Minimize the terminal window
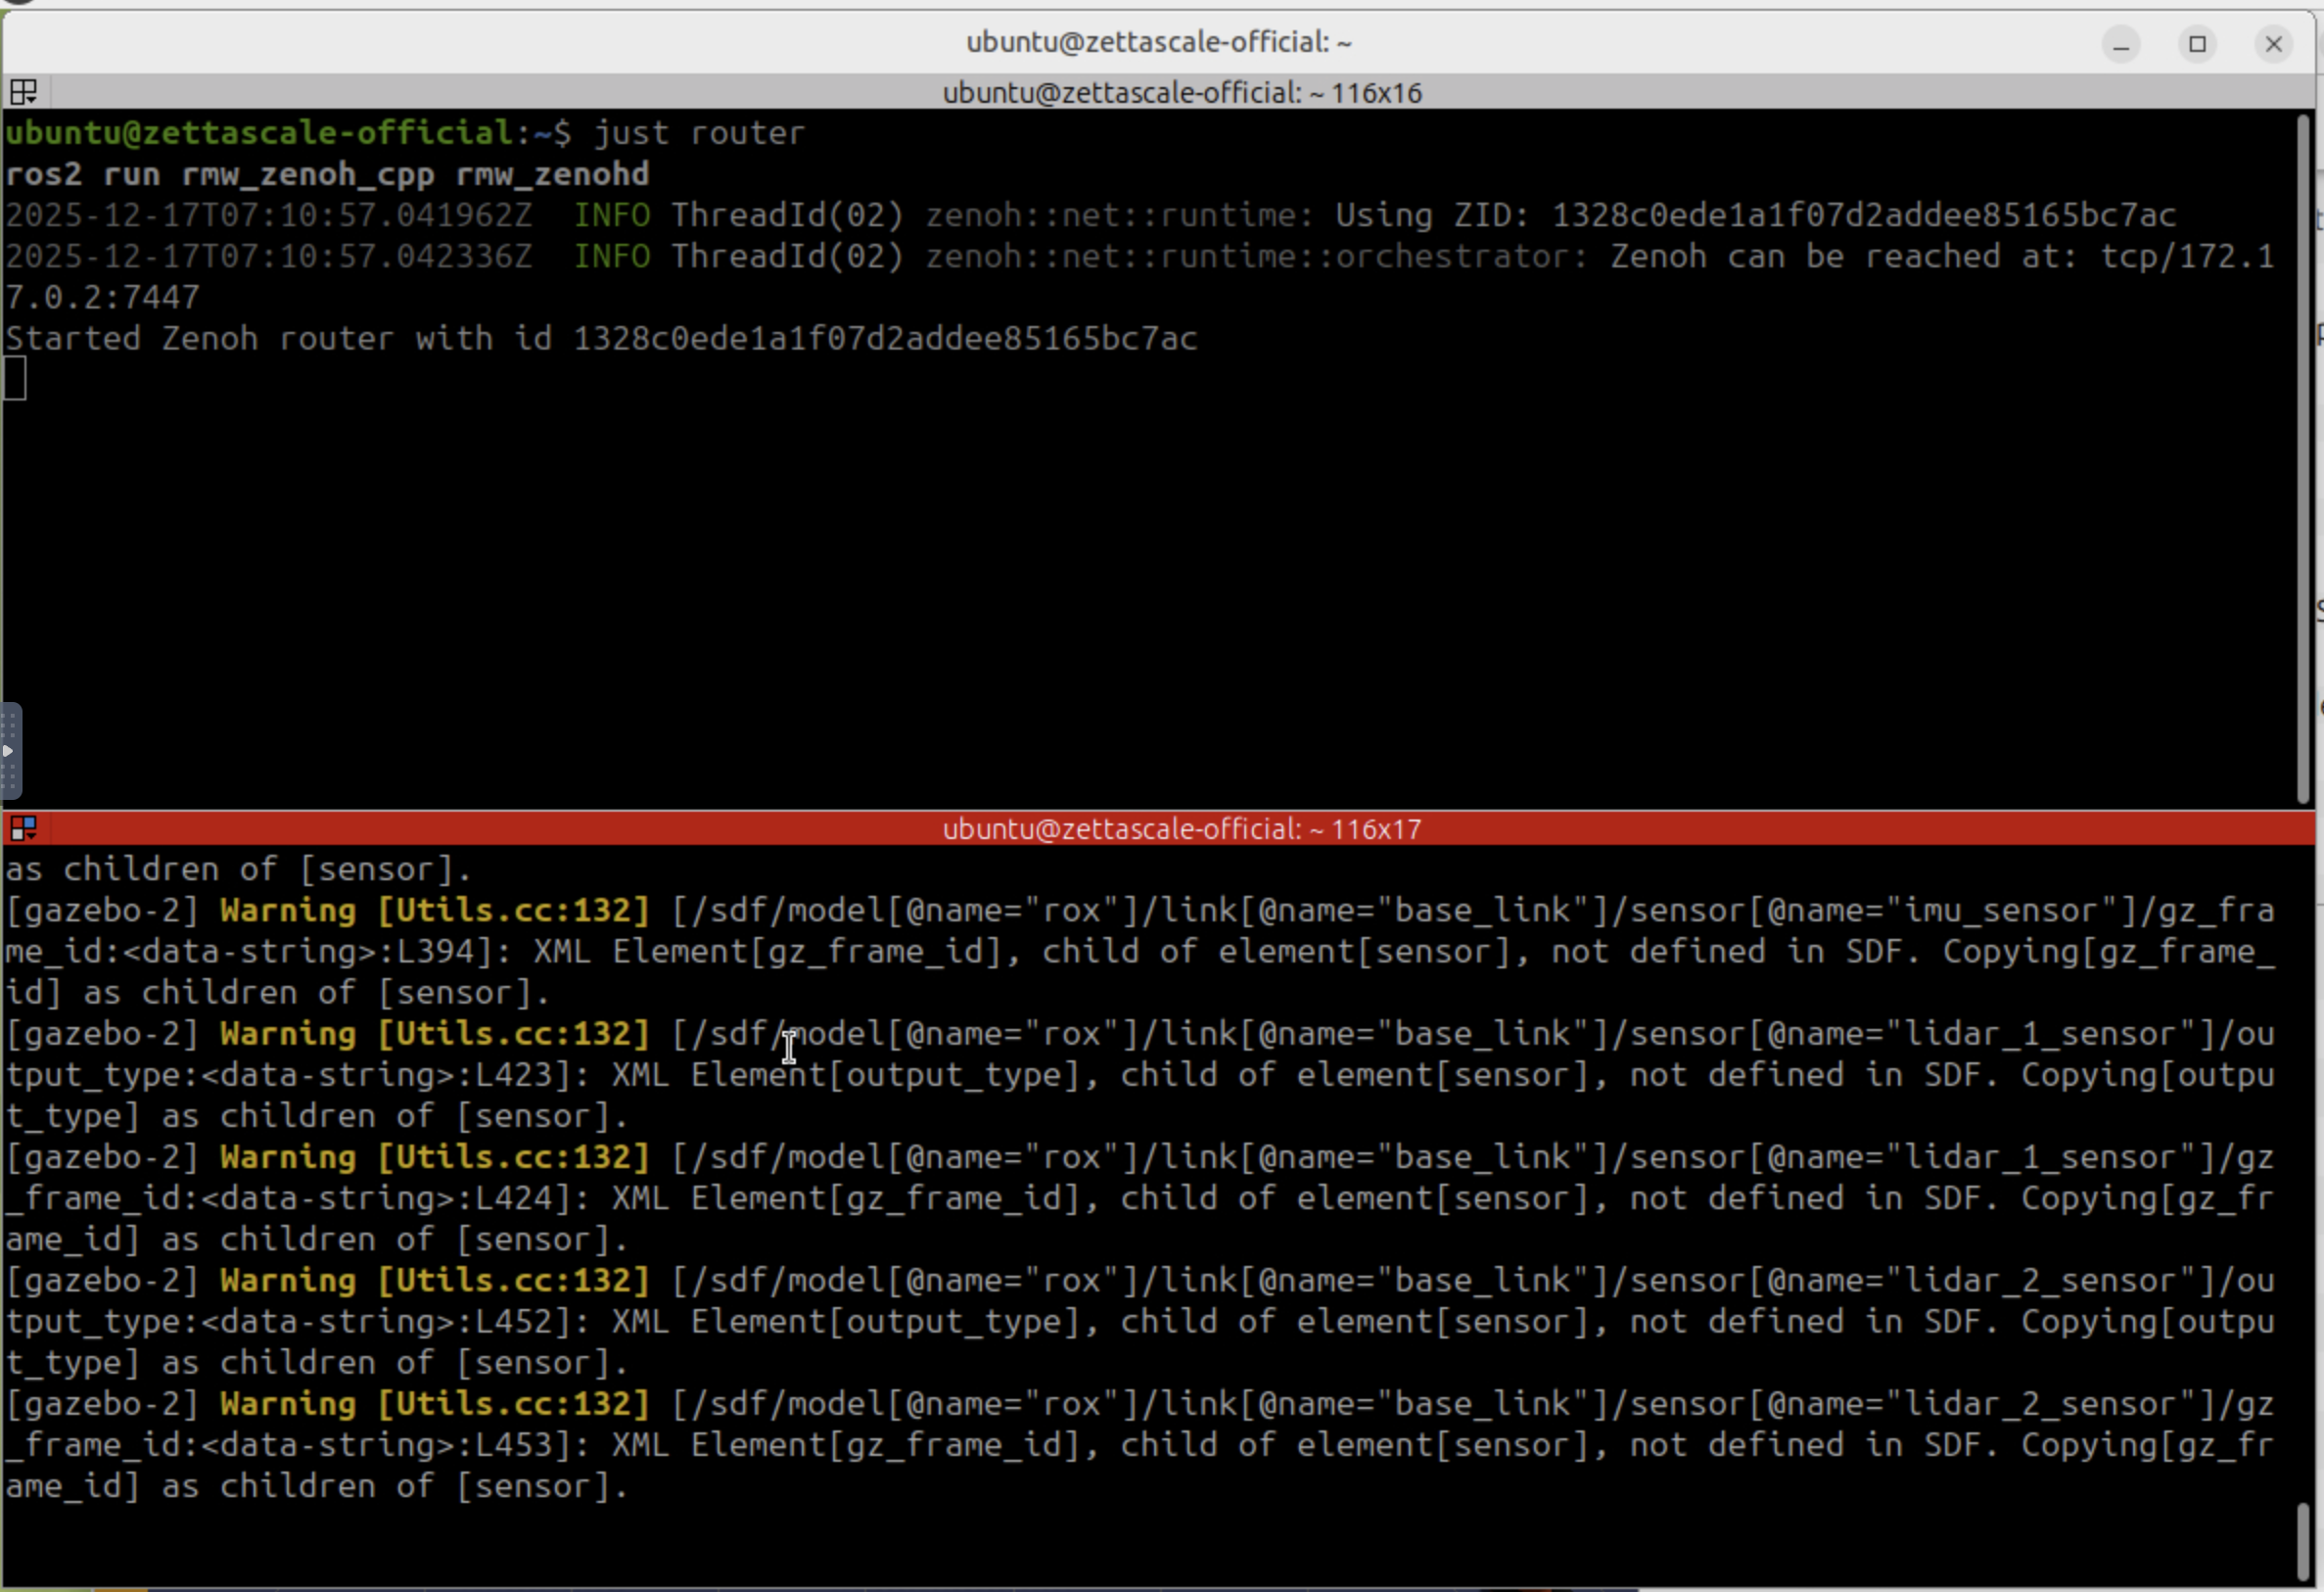Image resolution: width=2324 pixels, height=1592 pixels. click(x=2120, y=44)
